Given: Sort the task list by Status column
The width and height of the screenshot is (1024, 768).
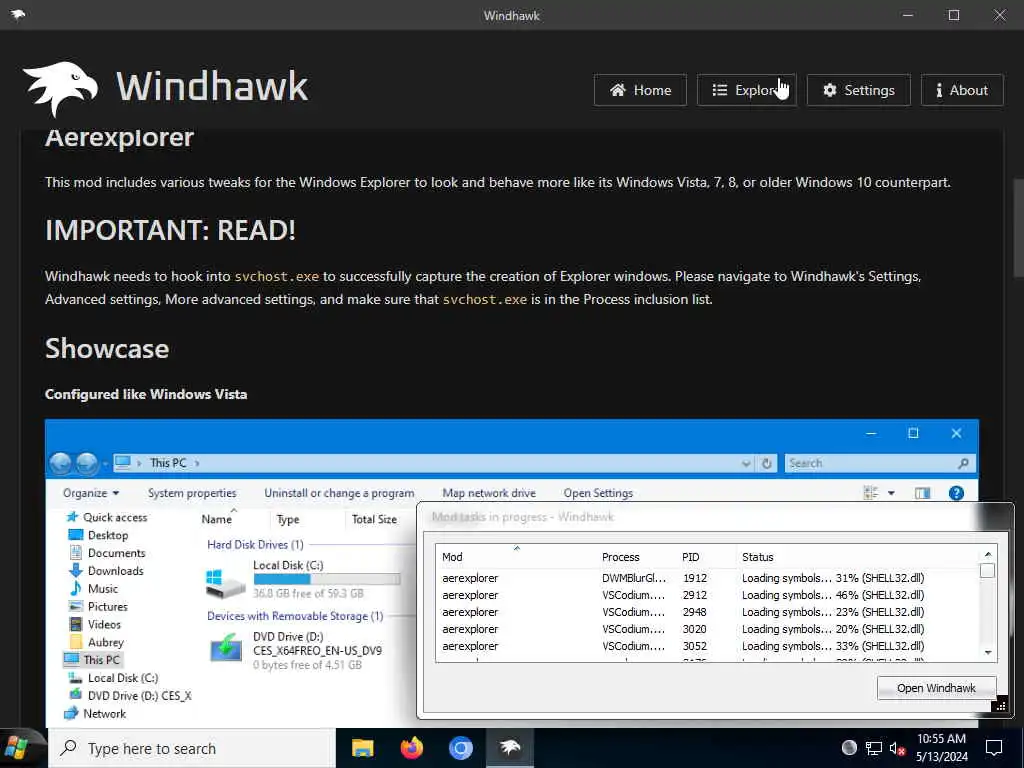Looking at the screenshot, I should click(x=758, y=557).
